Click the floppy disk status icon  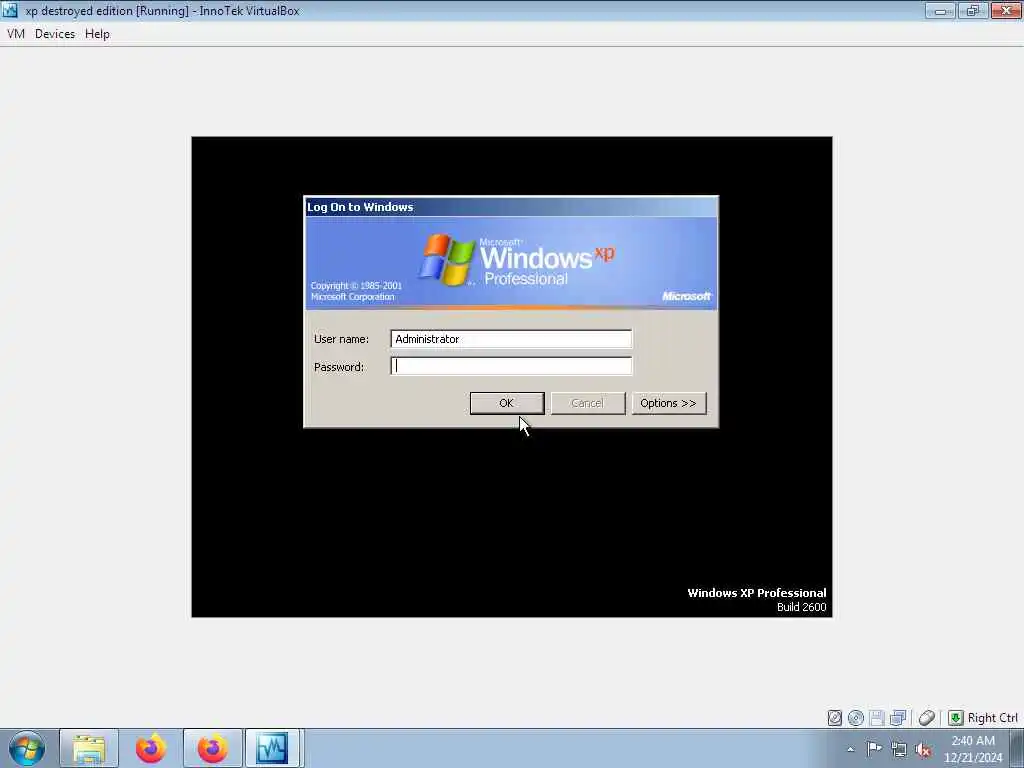877,718
